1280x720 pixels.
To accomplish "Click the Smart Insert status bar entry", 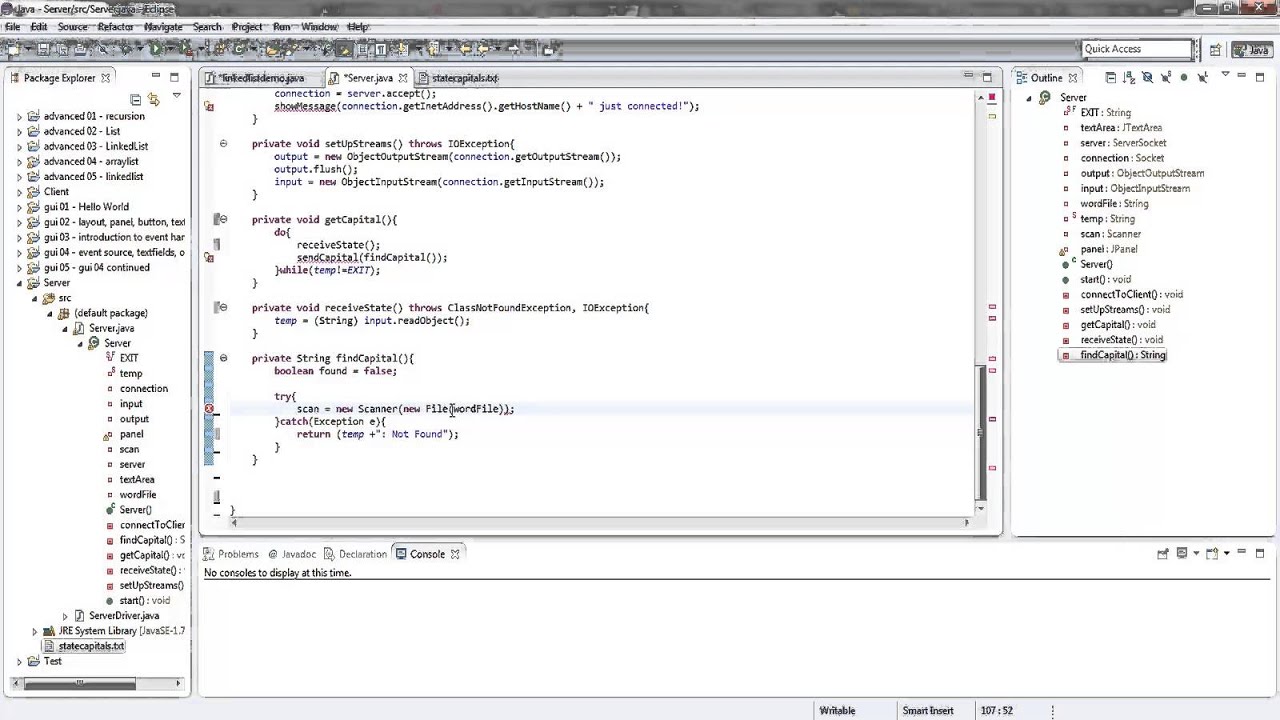I will [928, 711].
